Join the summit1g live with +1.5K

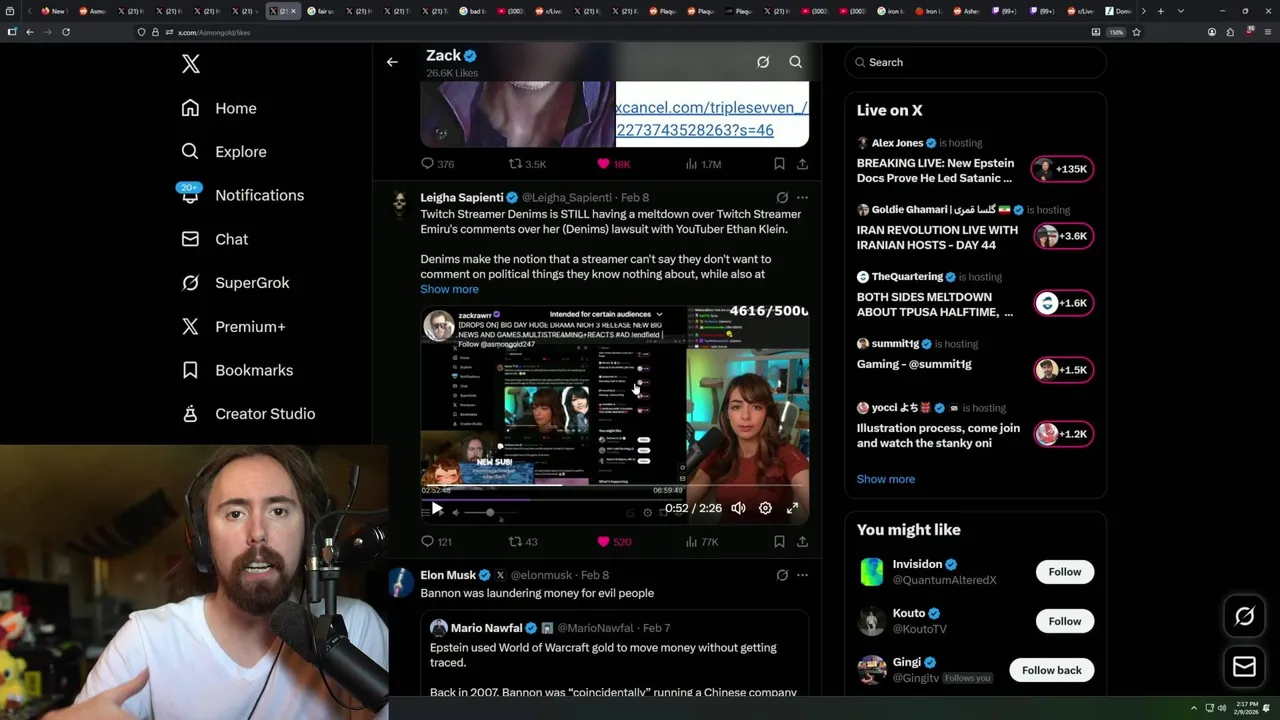click(1062, 370)
